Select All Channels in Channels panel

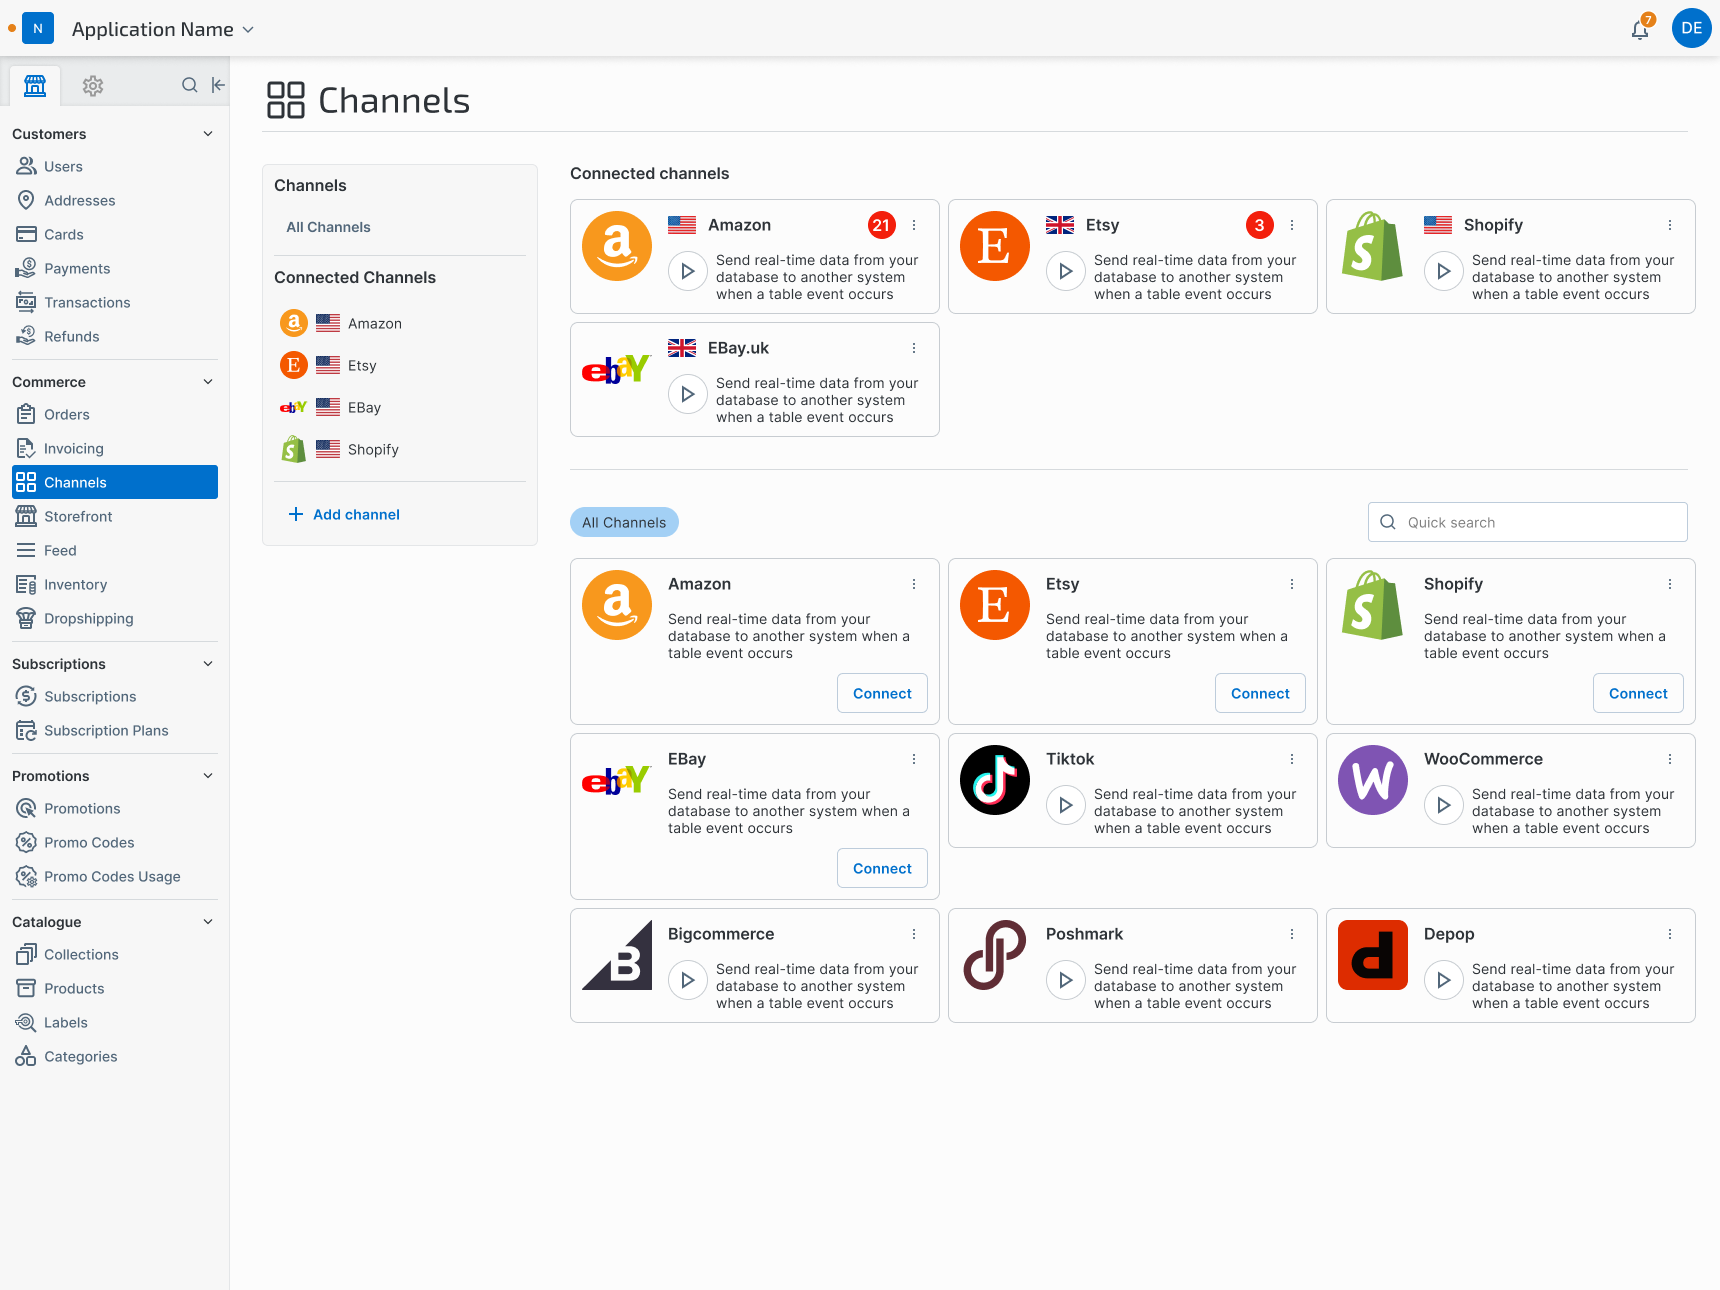click(328, 228)
